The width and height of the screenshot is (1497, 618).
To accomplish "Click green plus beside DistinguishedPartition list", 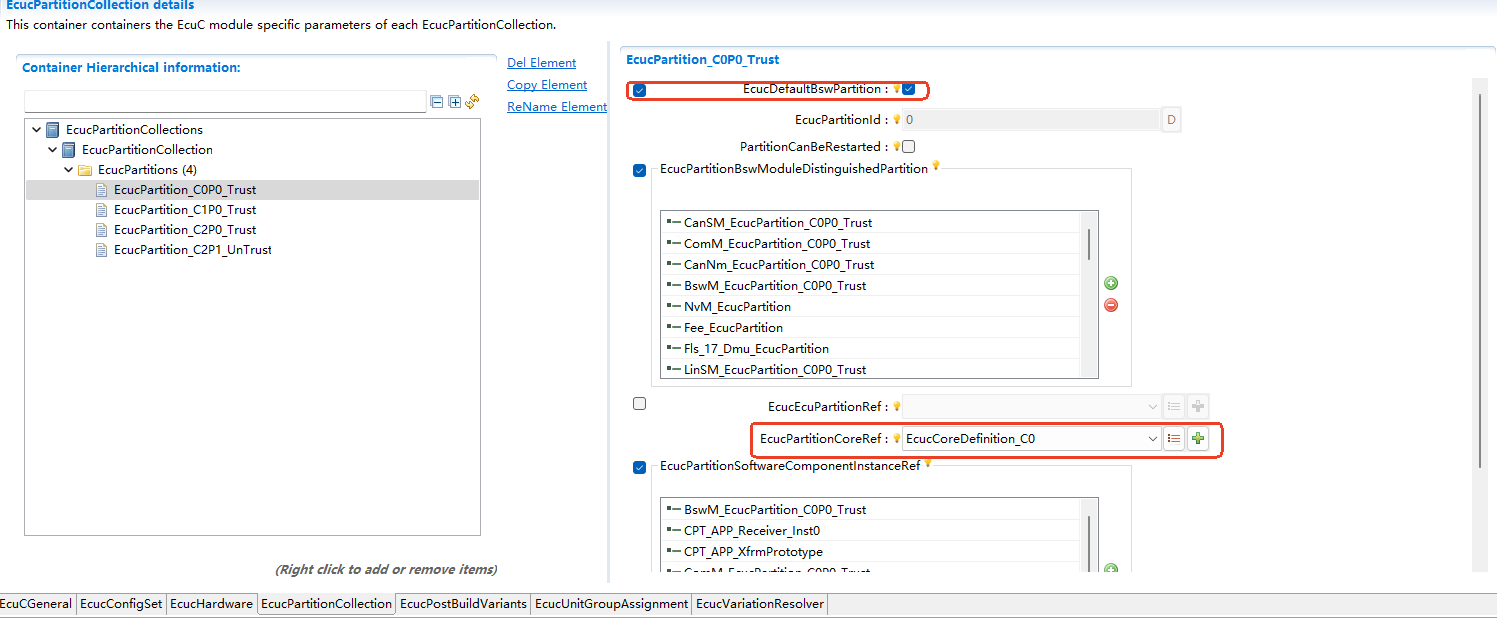I will [x=1110, y=284].
